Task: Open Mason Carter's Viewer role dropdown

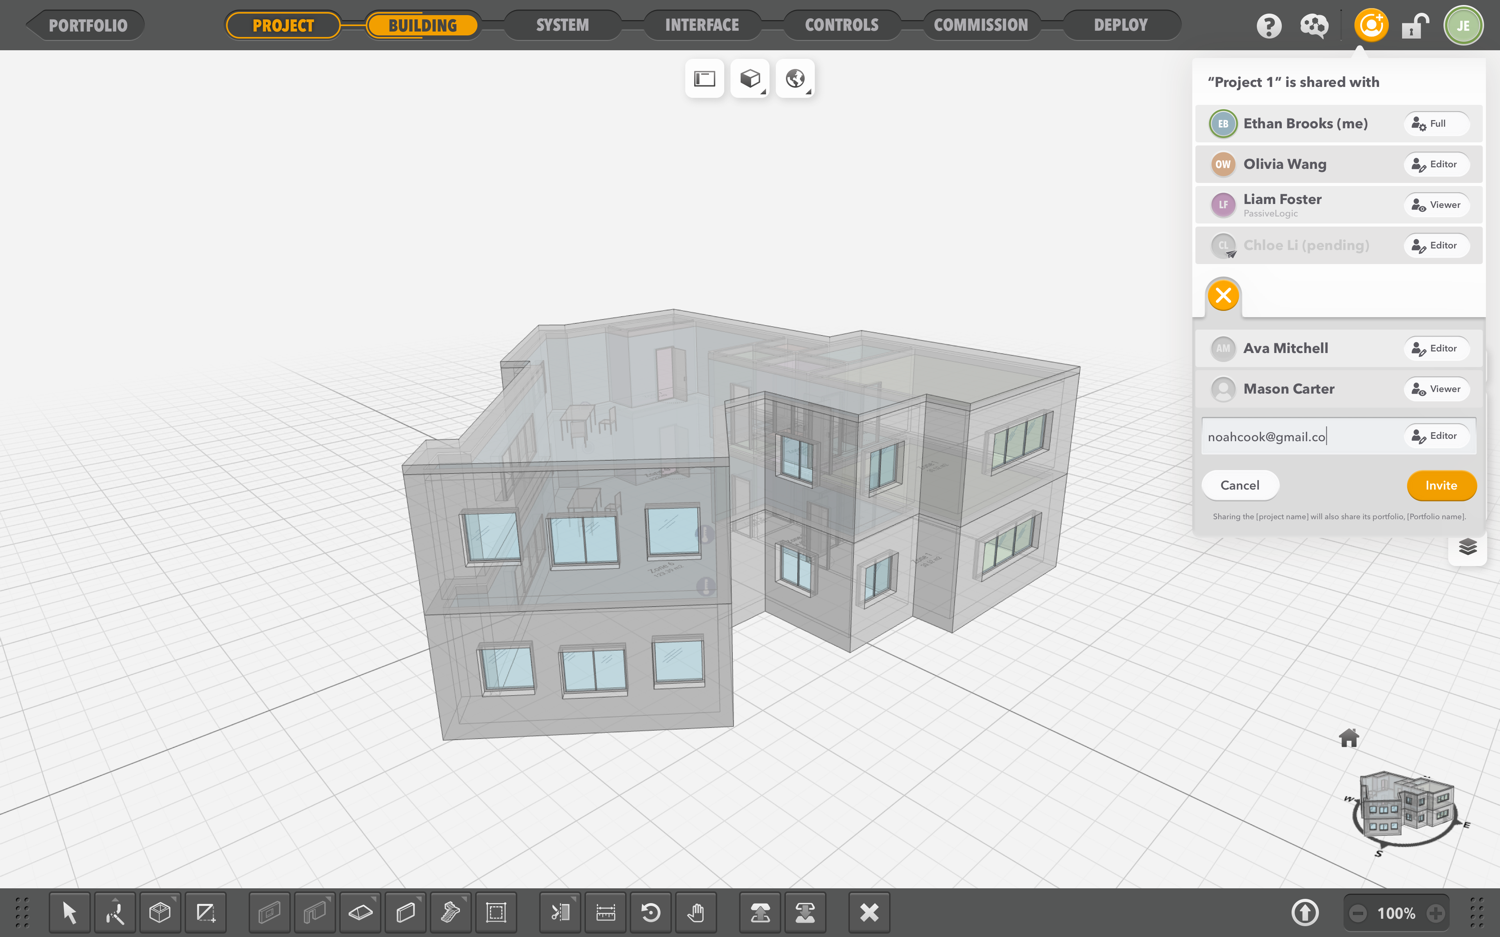Action: (1436, 389)
